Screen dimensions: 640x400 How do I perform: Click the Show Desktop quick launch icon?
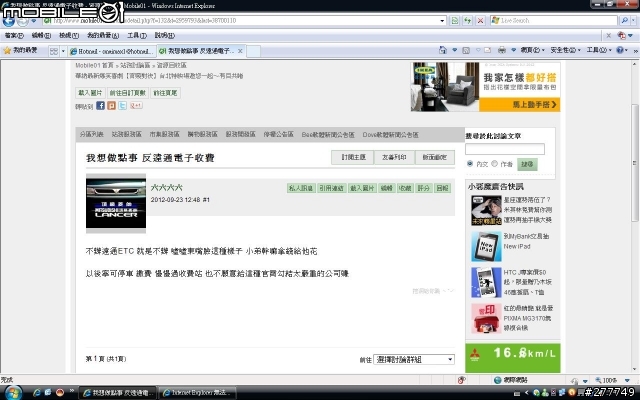click(x=48, y=393)
